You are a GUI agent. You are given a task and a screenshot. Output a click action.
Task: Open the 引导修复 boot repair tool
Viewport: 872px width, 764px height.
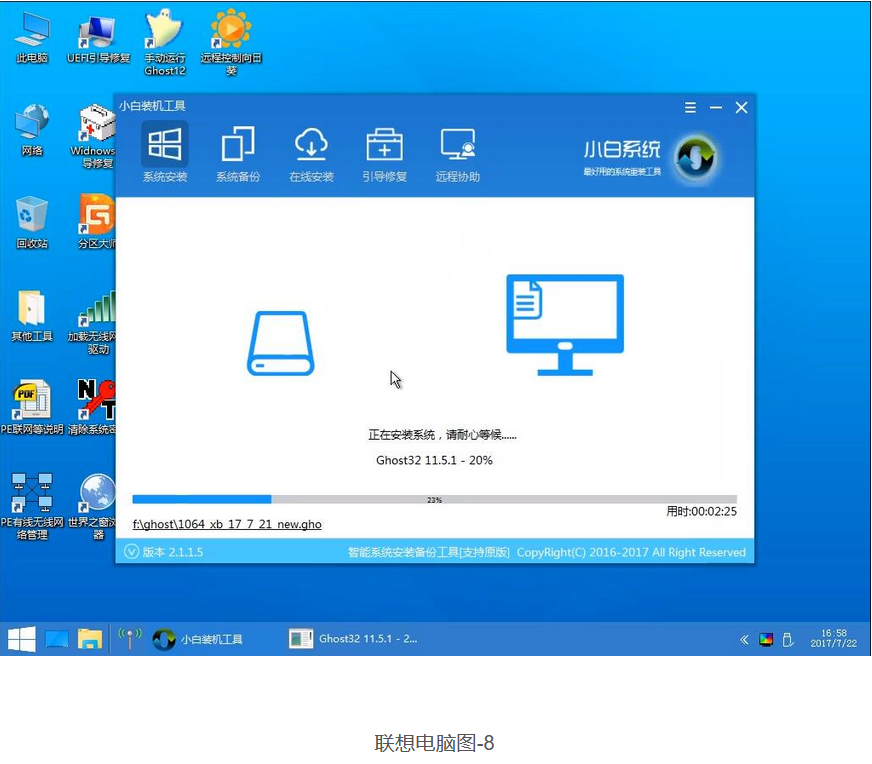click(x=384, y=152)
